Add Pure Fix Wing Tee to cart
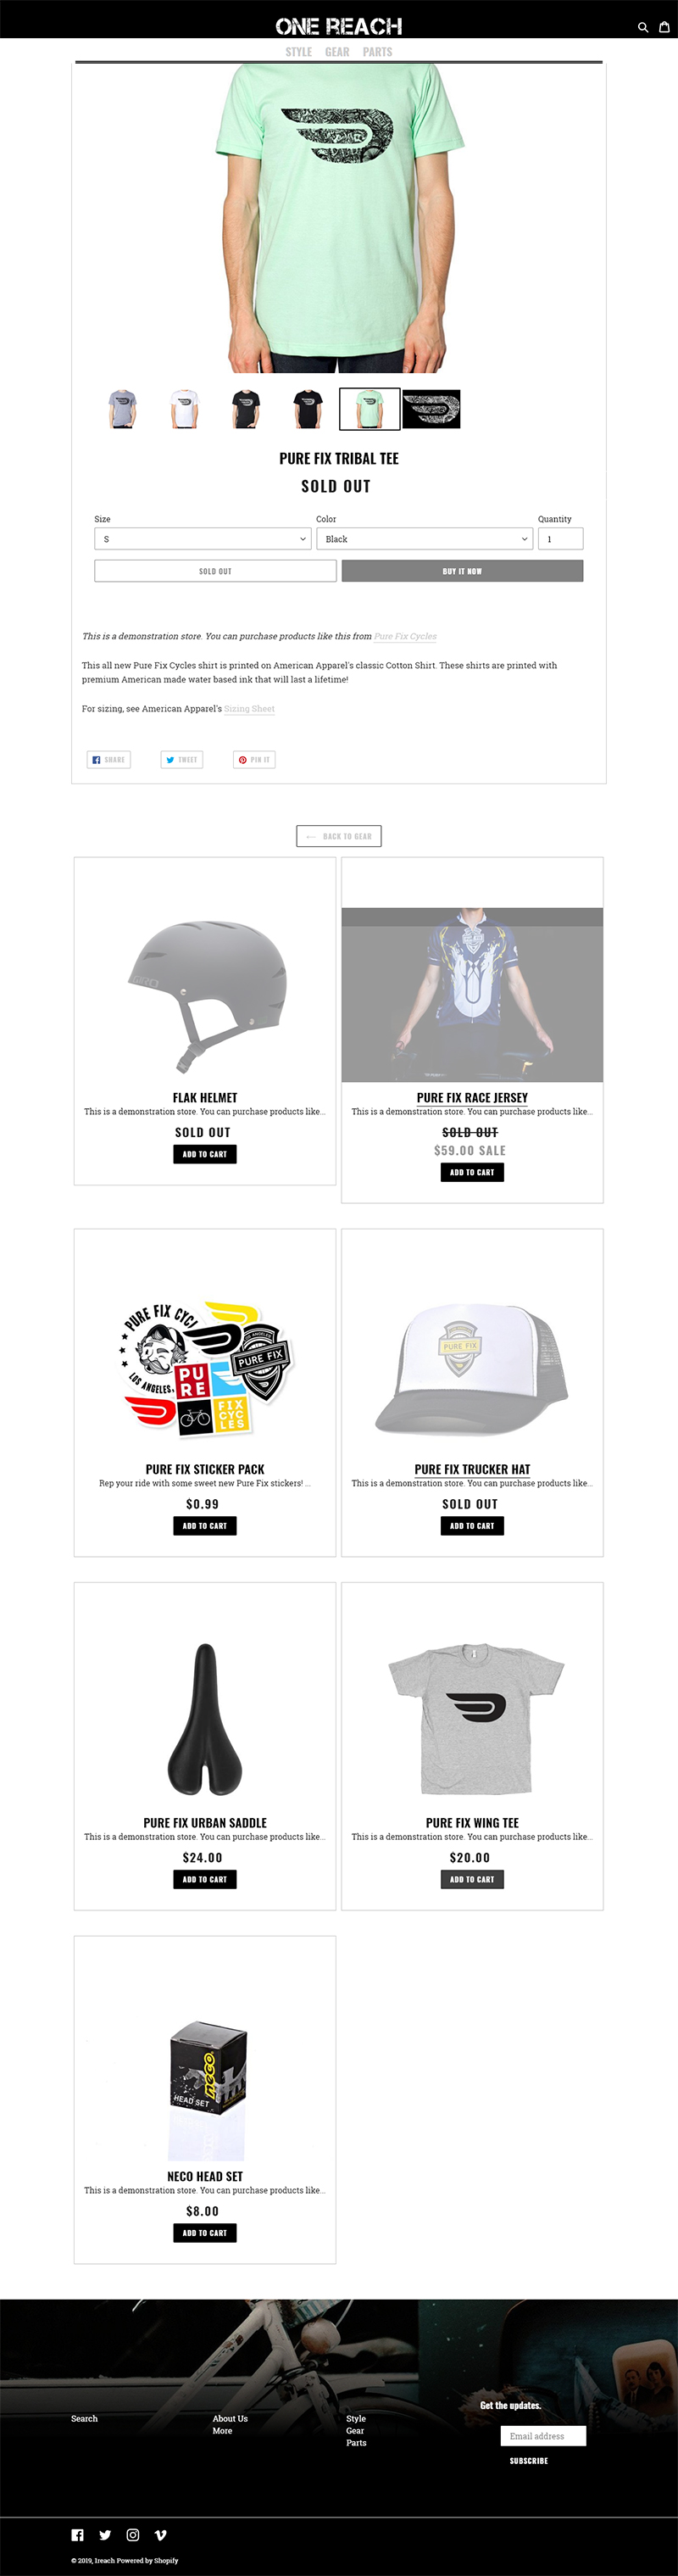Image resolution: width=678 pixels, height=2576 pixels. pos(472,1879)
